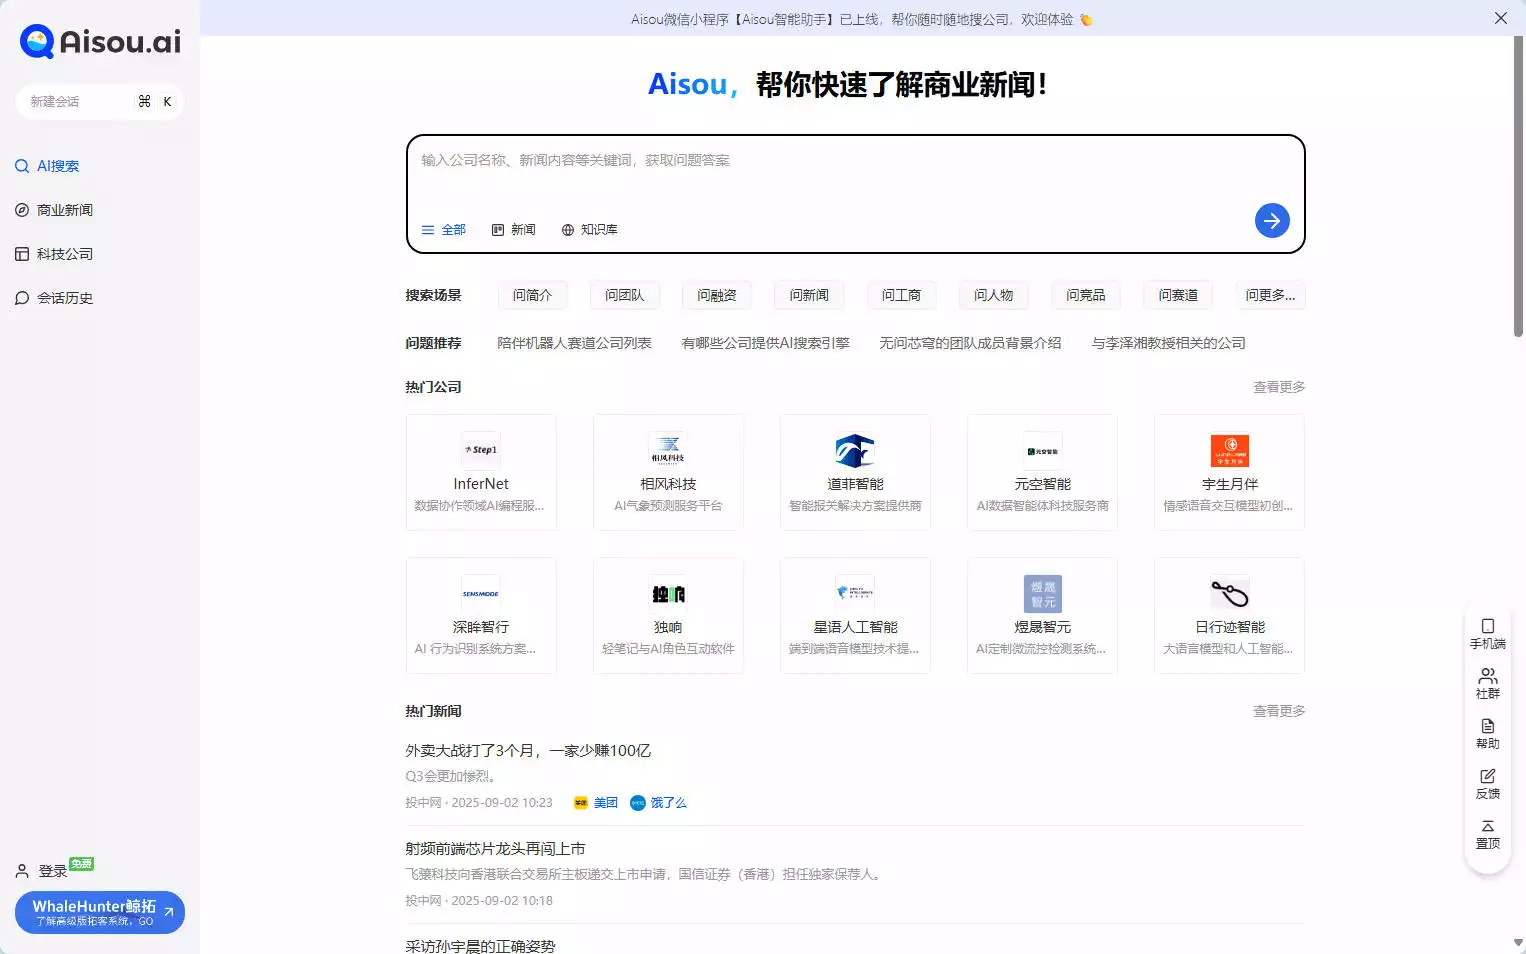Click the 手机端 mobile icon
The height and width of the screenshot is (954, 1526).
pos(1488,632)
